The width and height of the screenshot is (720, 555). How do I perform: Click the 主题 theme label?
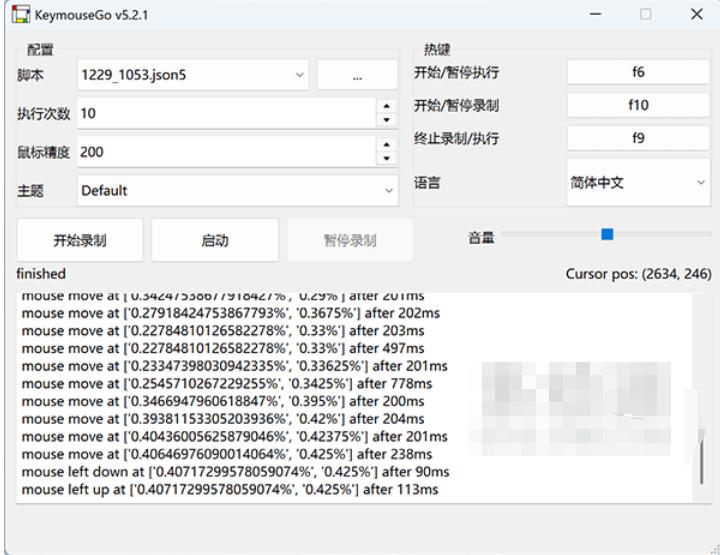pos(30,191)
